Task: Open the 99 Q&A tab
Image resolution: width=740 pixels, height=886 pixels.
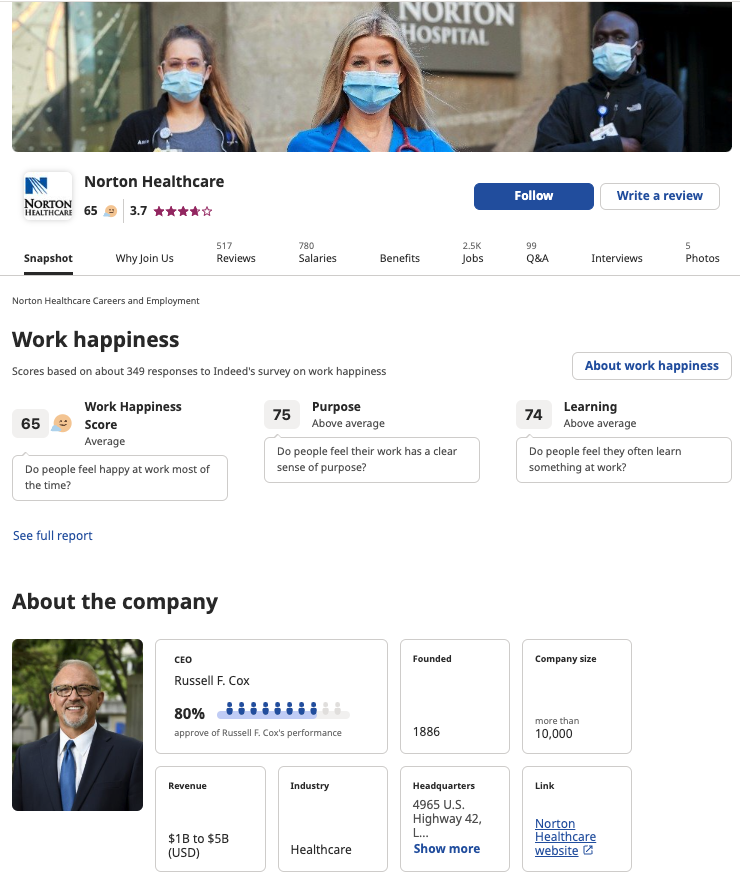Action: tap(537, 253)
